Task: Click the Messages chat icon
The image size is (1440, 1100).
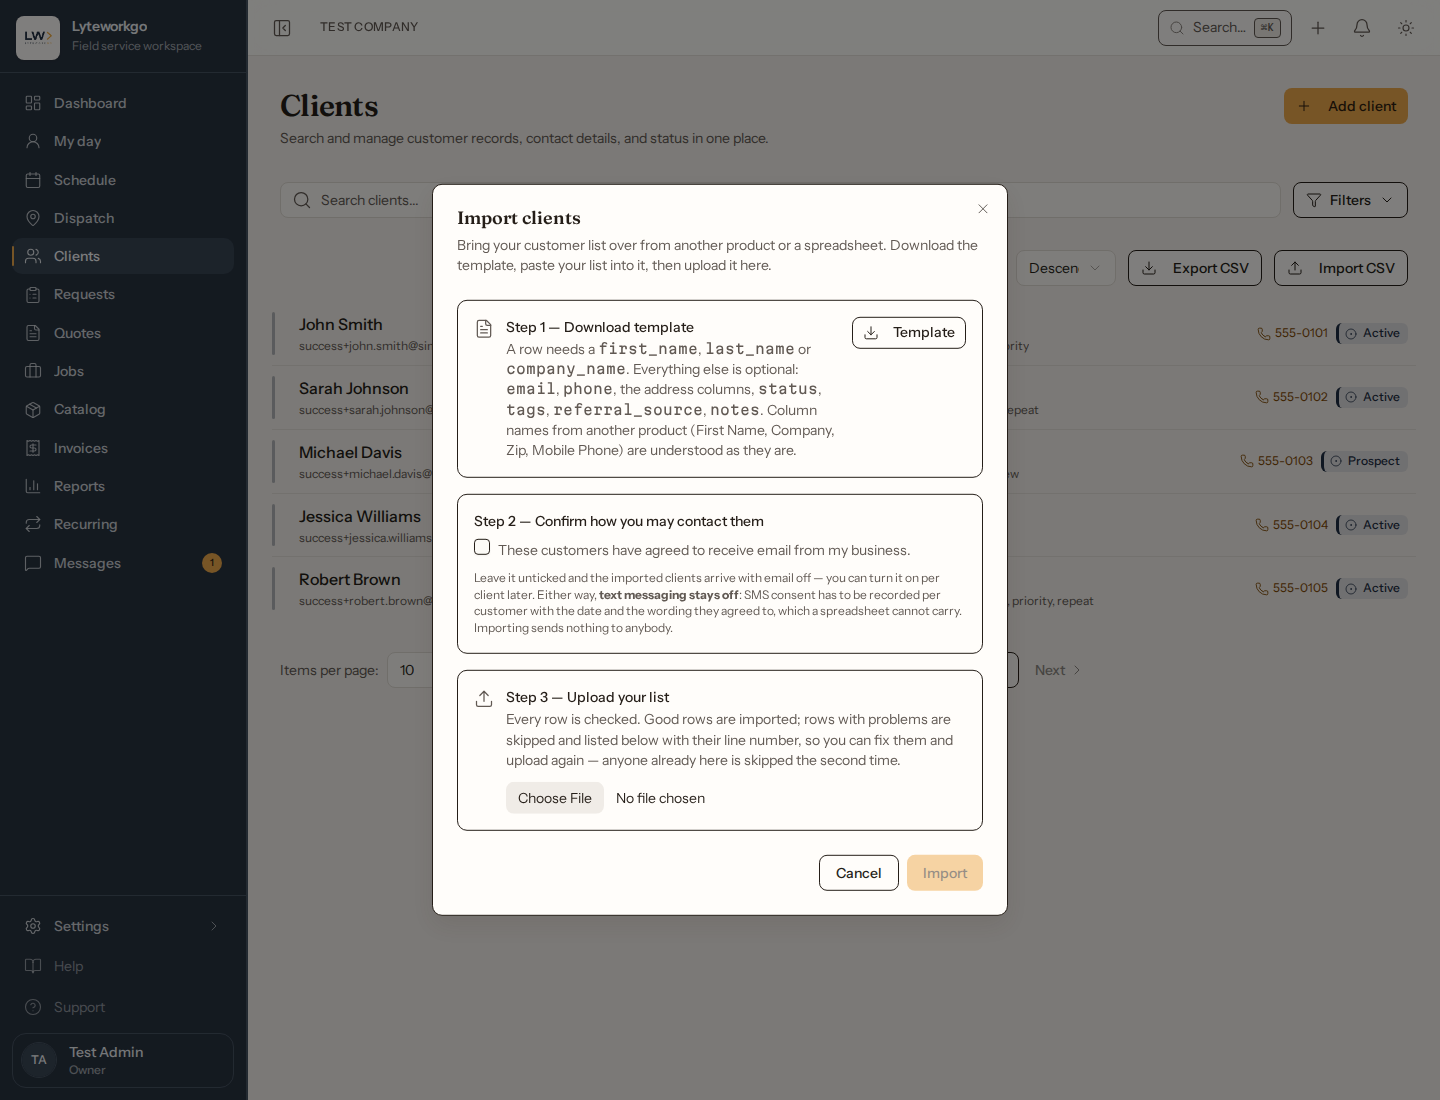Action: (33, 563)
